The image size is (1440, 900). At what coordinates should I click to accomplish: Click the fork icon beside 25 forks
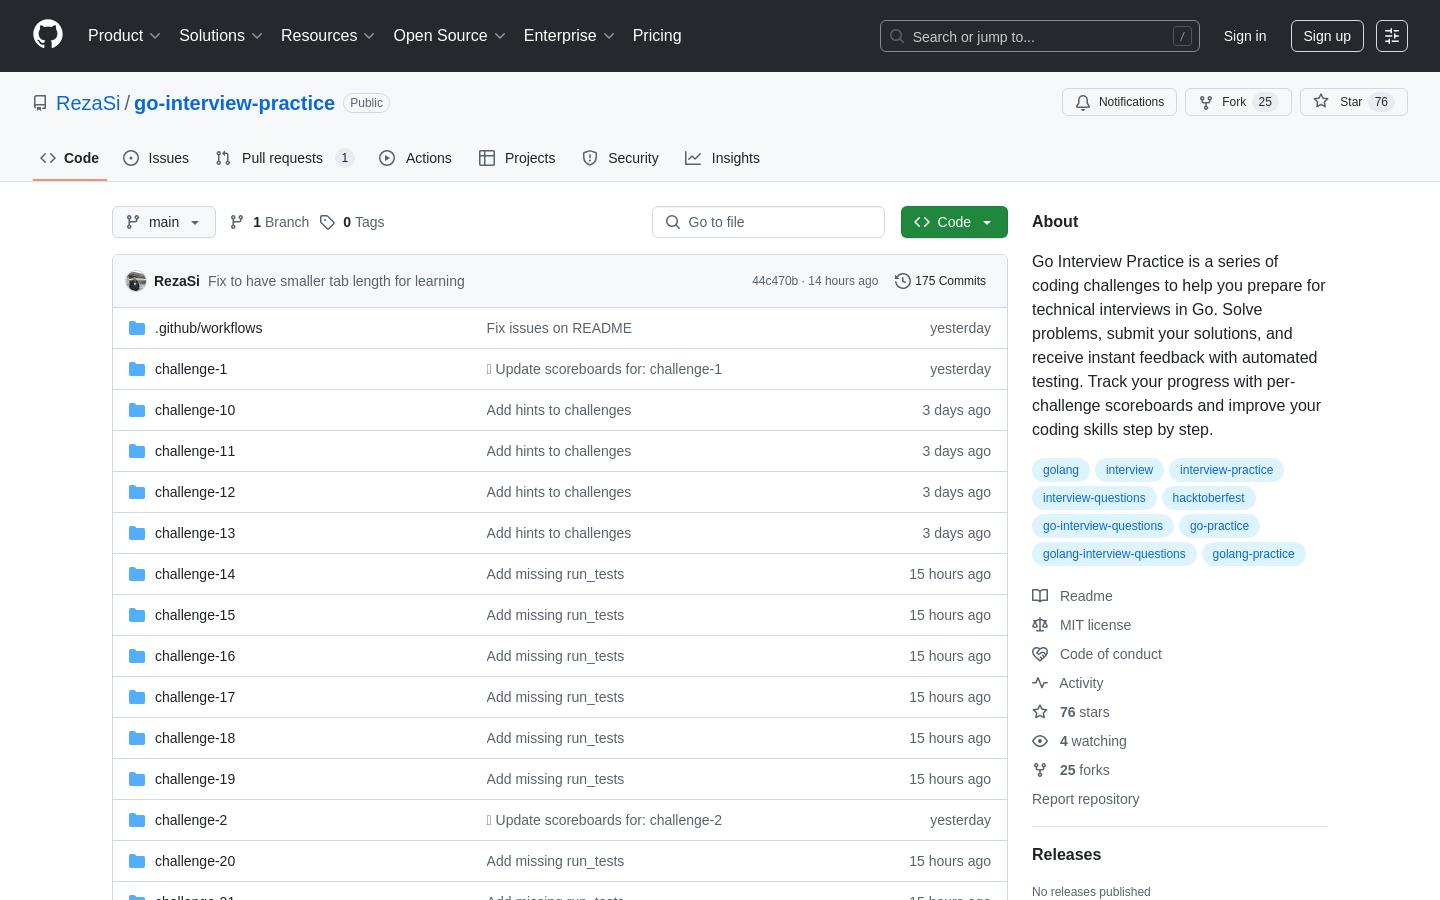1040,770
